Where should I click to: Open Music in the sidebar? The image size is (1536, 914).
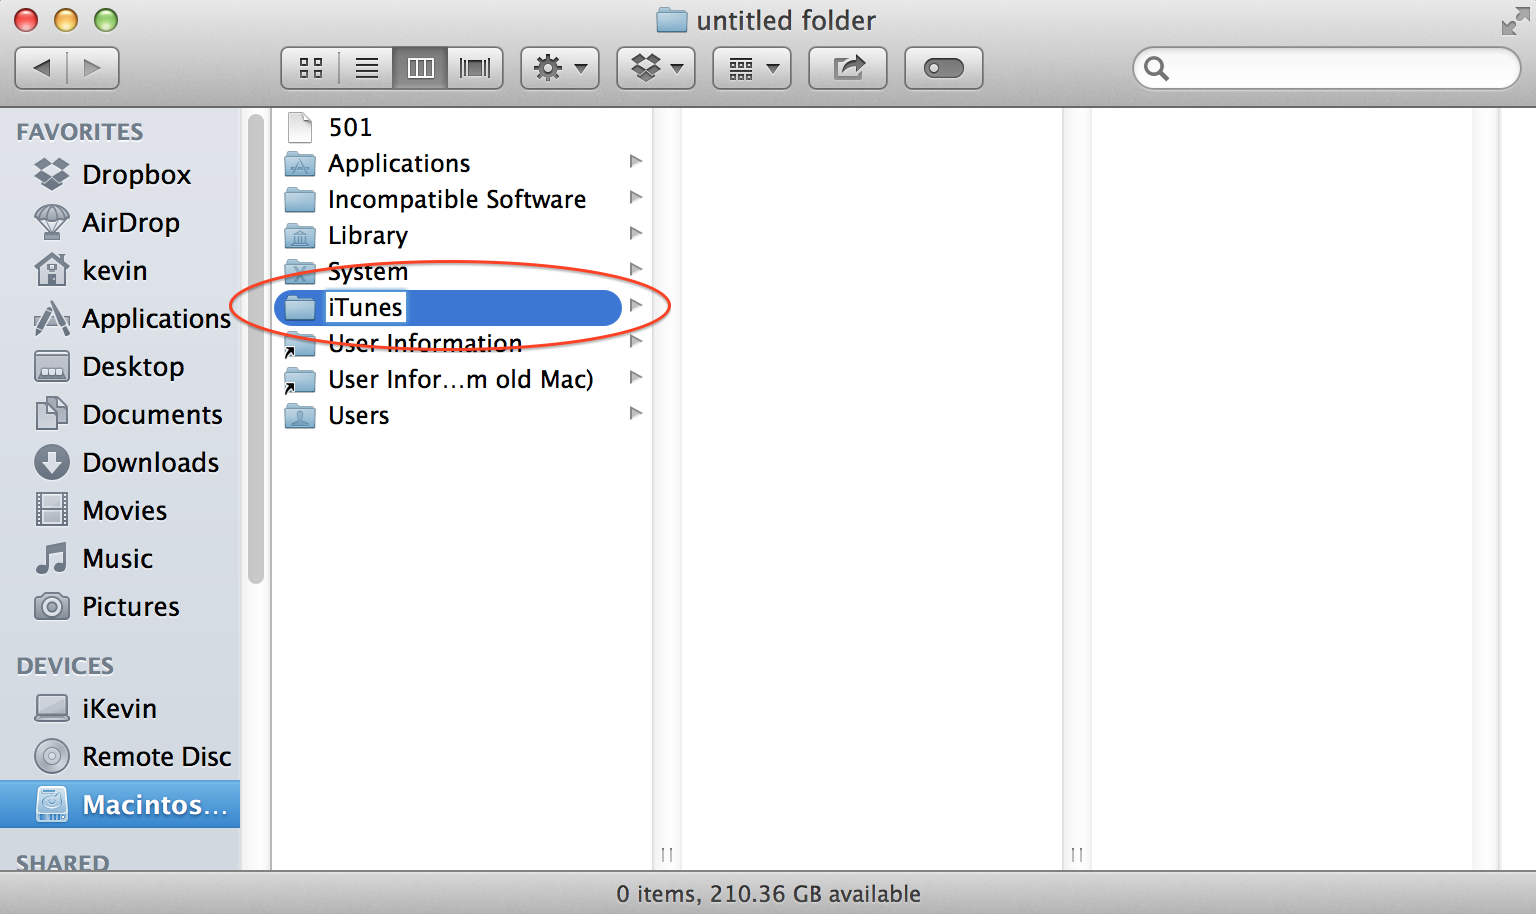[x=120, y=558]
